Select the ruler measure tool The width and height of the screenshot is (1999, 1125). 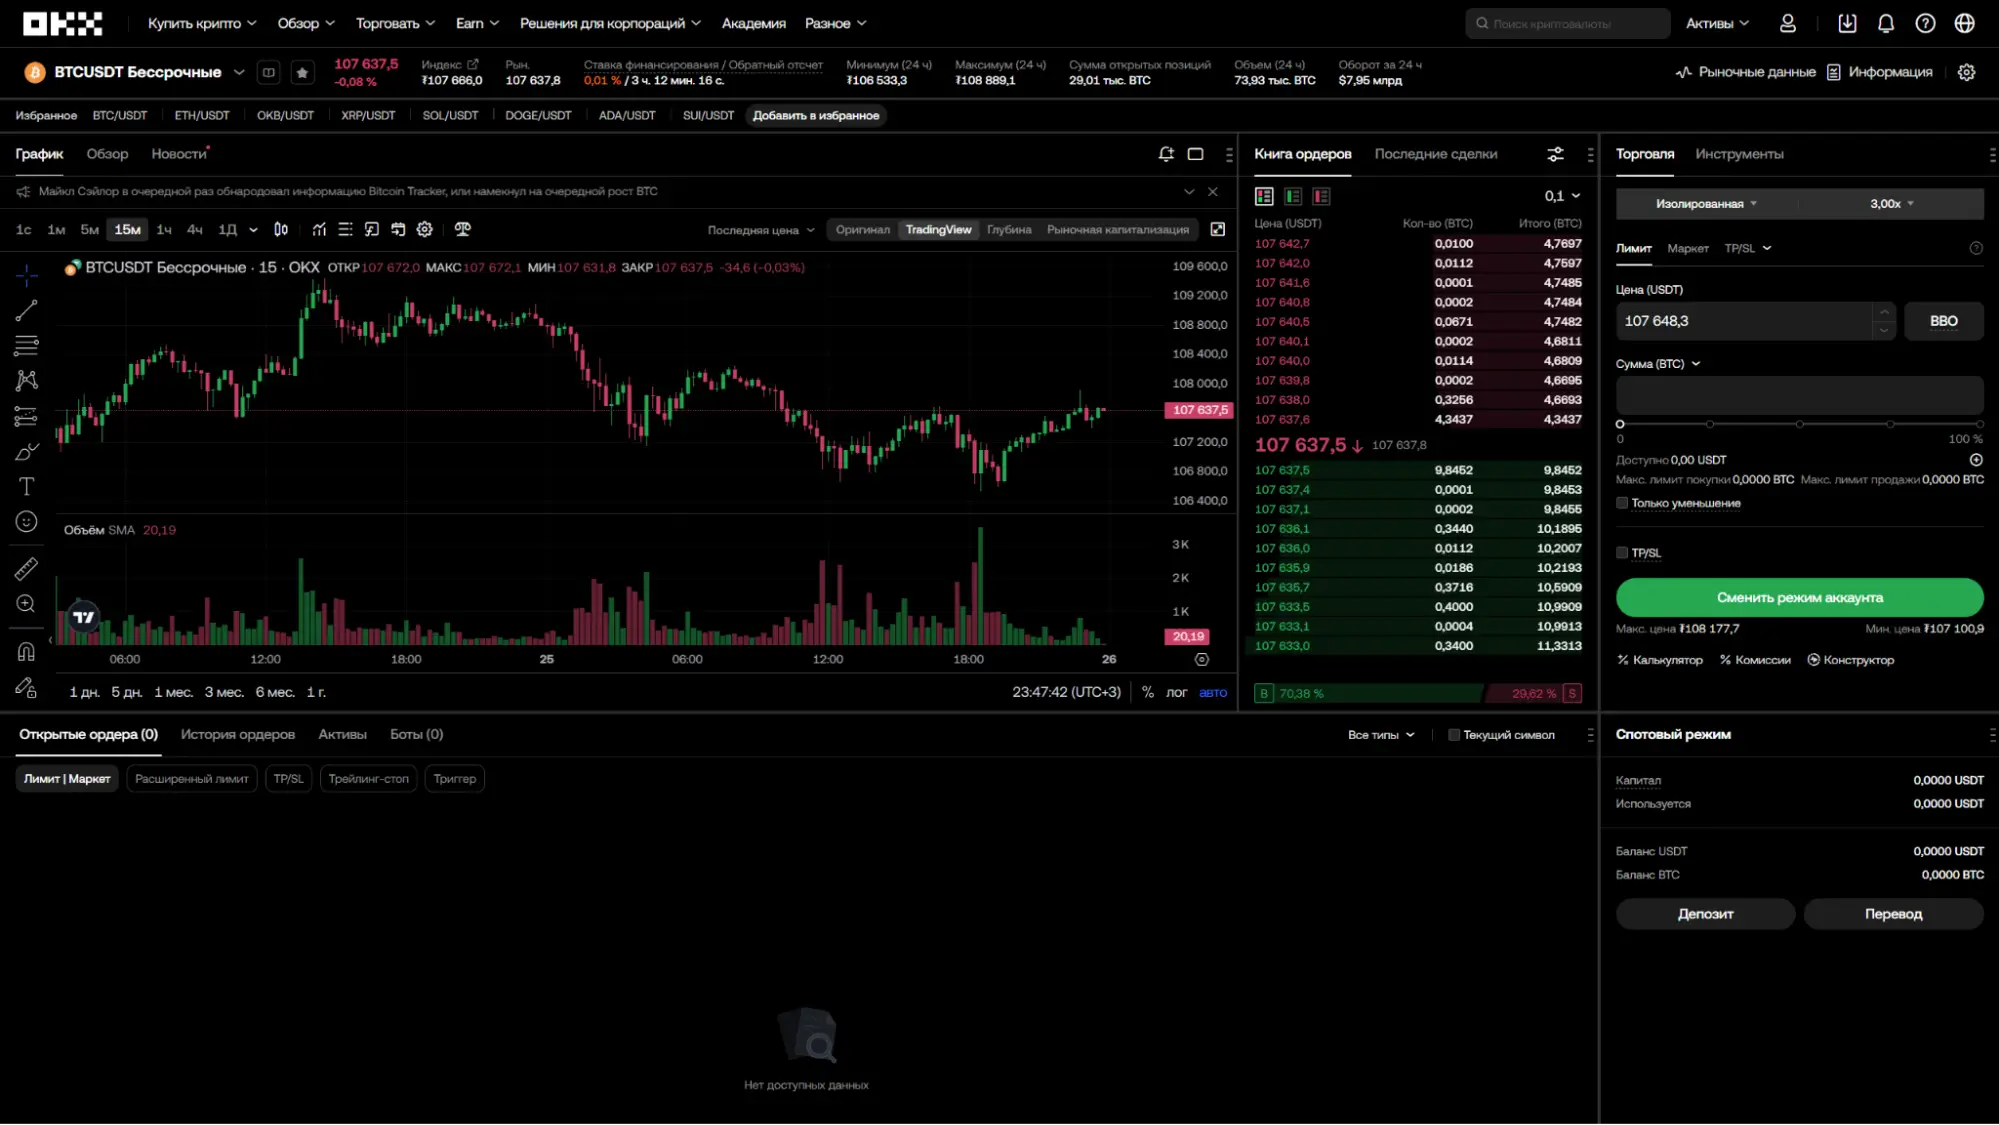(26, 568)
